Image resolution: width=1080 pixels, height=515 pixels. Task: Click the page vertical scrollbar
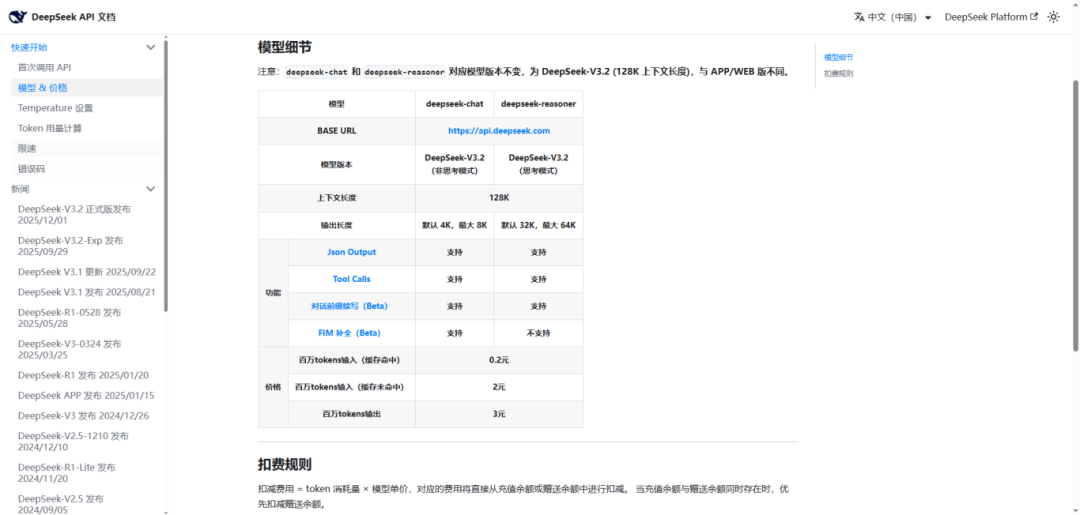(x=1076, y=217)
